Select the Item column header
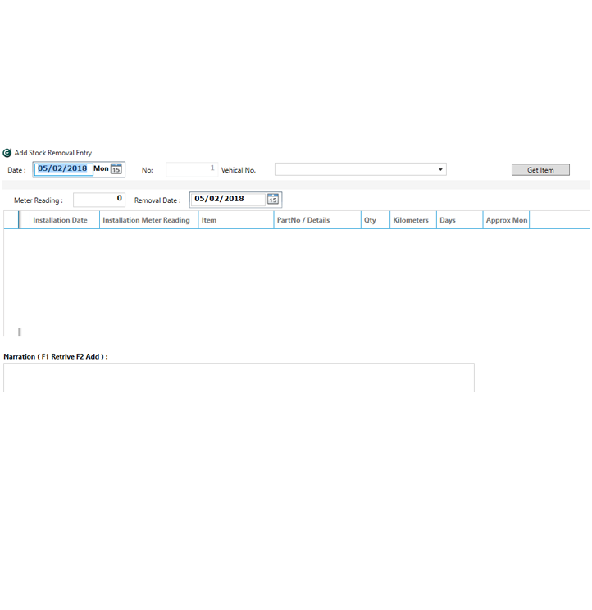Image resolution: width=592 pixels, height=610 pixels. pyautogui.click(x=236, y=220)
